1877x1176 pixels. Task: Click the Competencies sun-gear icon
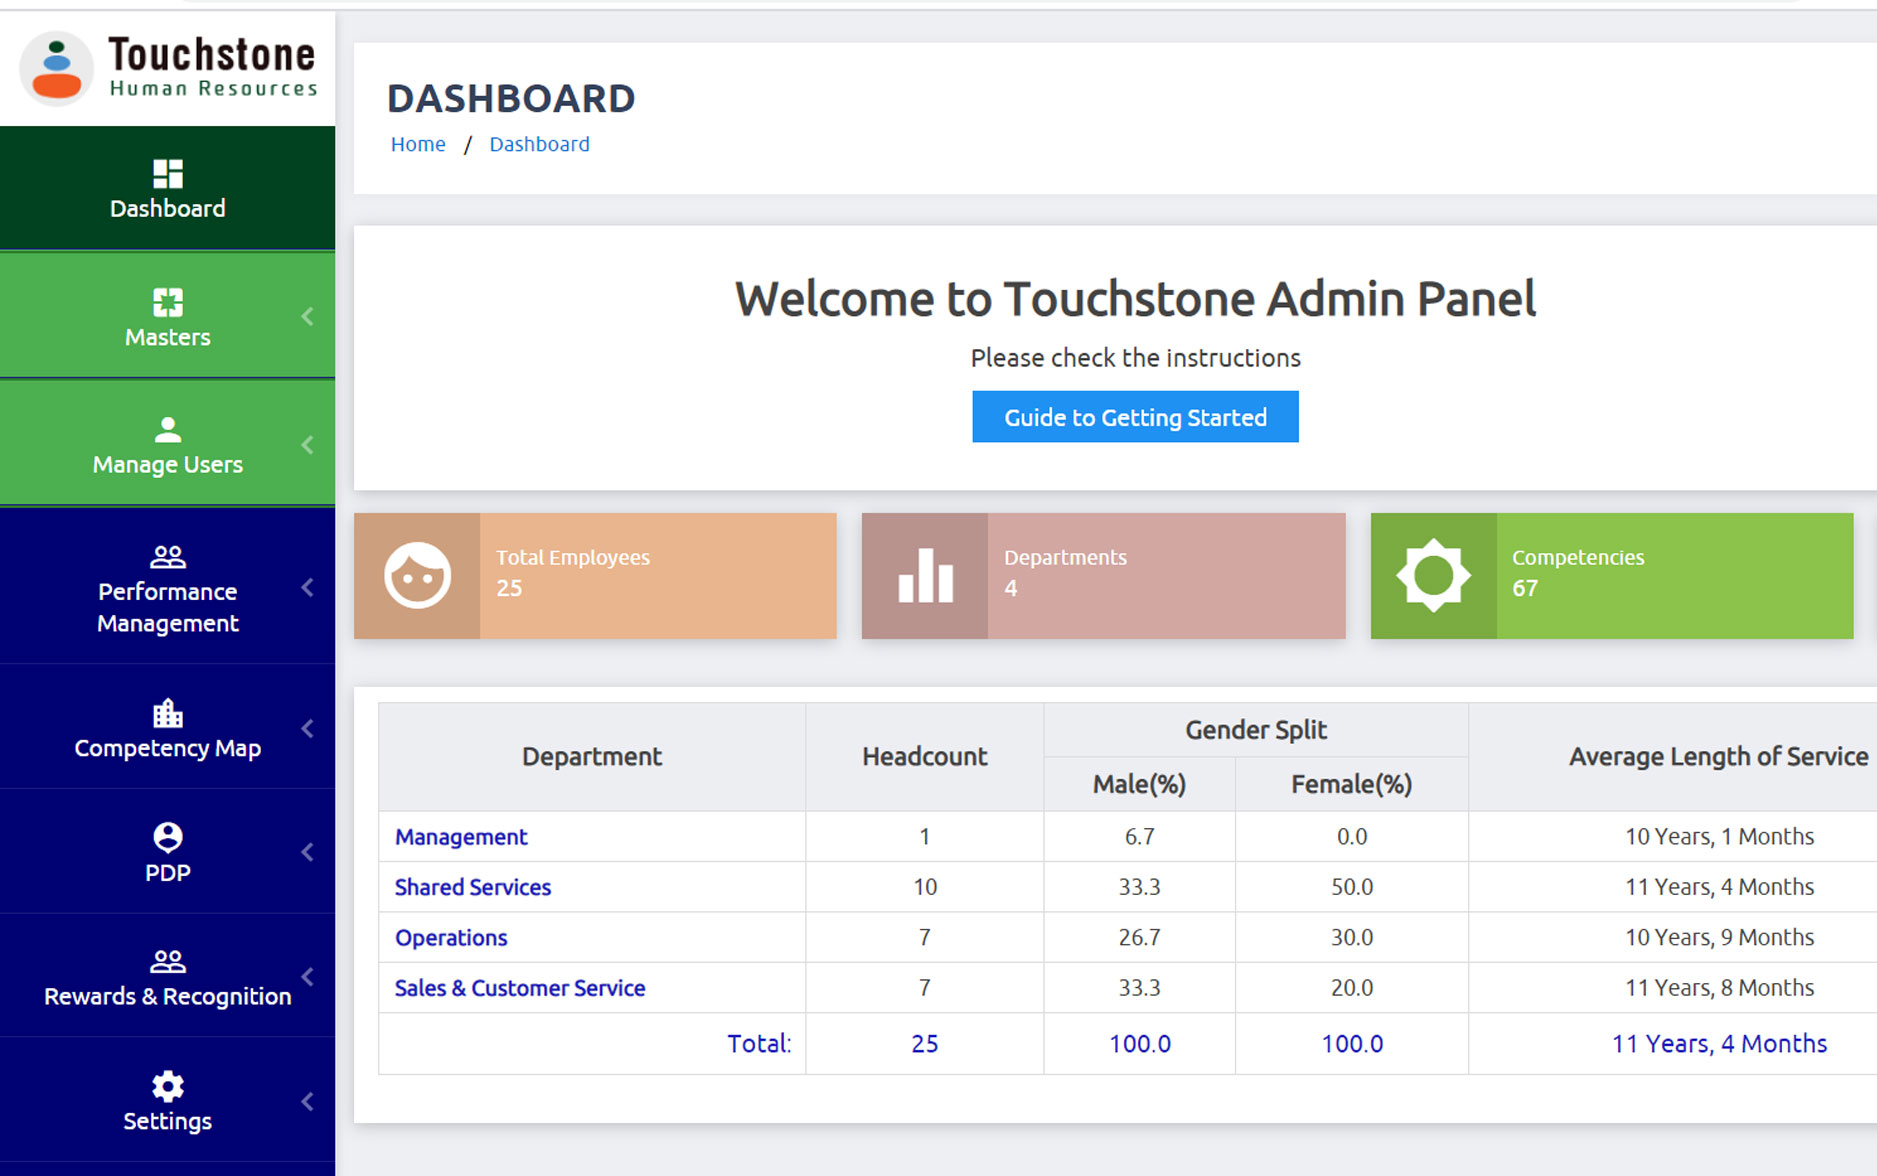point(1433,576)
